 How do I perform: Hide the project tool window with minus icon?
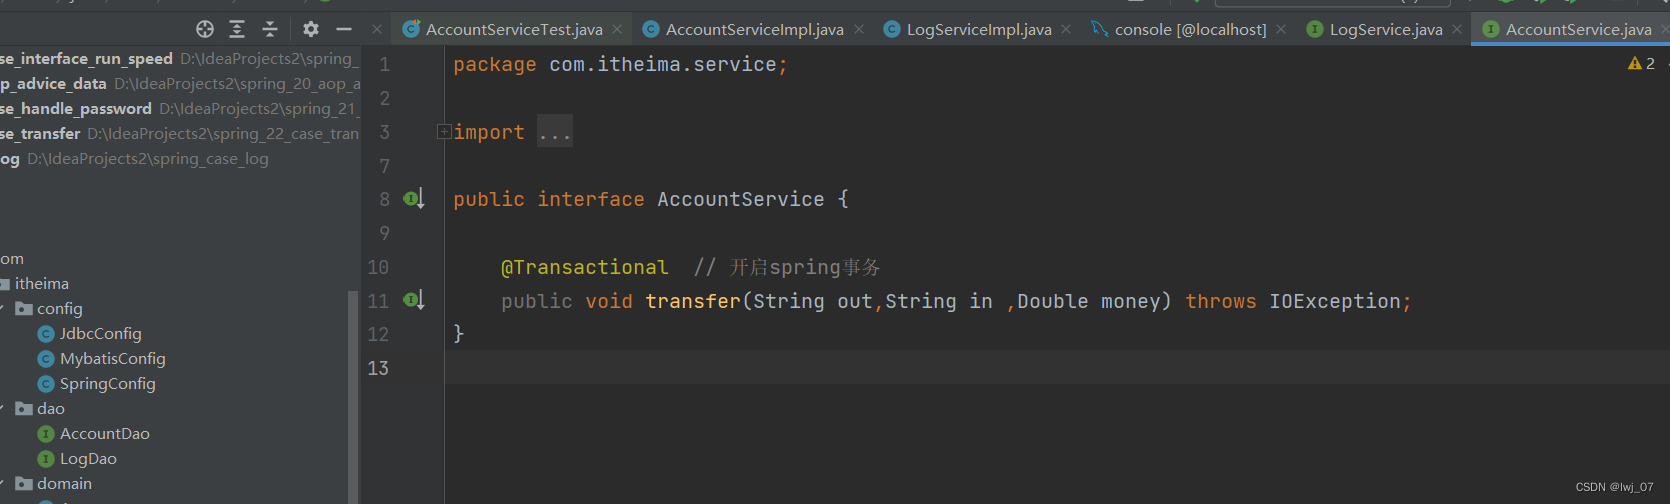pyautogui.click(x=344, y=29)
